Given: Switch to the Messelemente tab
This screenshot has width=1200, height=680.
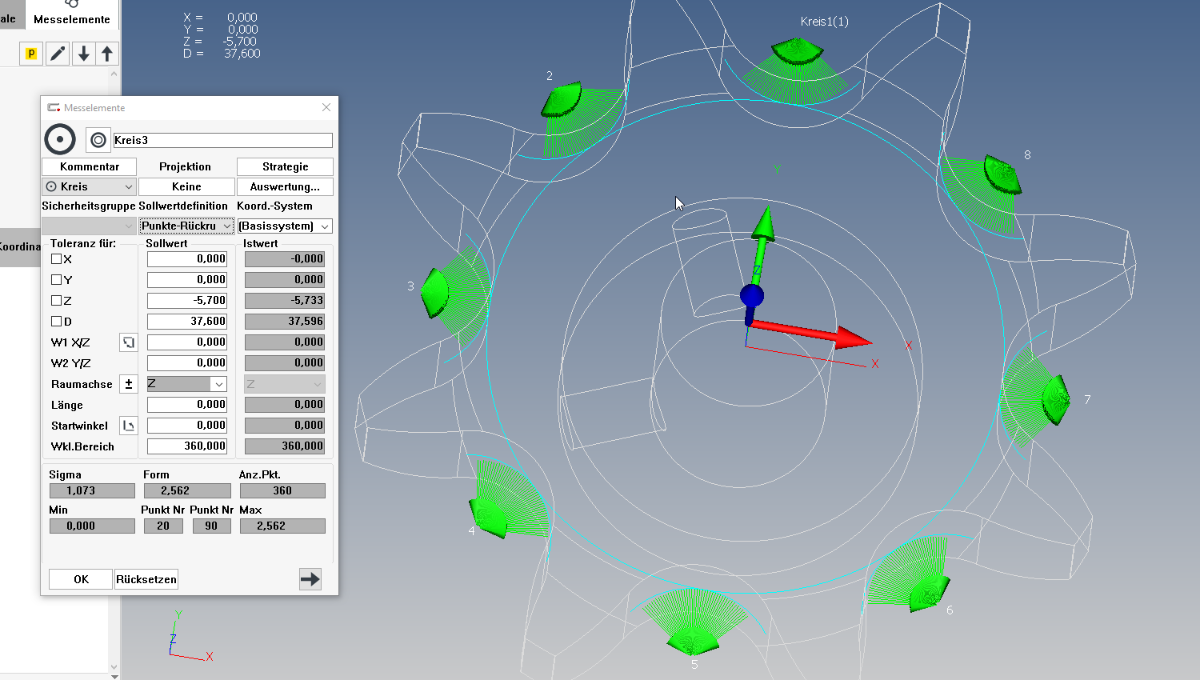Looking at the screenshot, I should (x=71, y=18).
